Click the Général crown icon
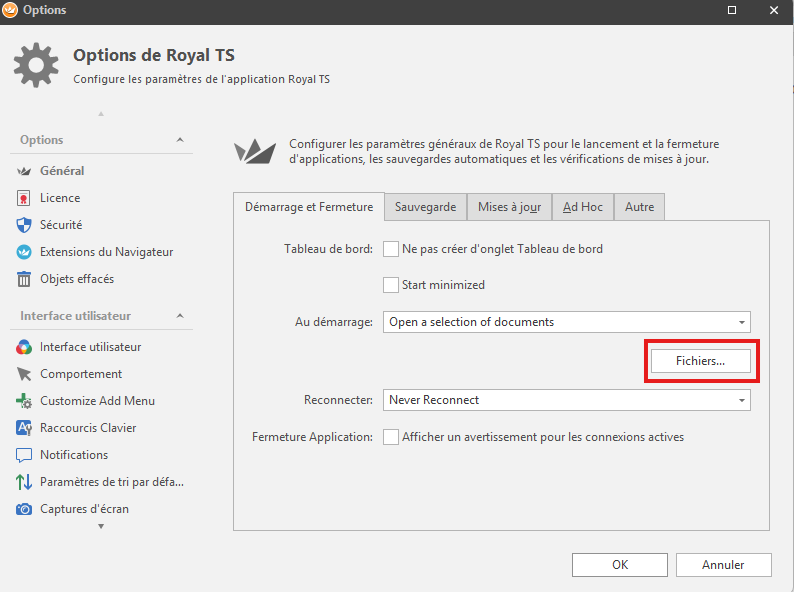 coord(24,171)
